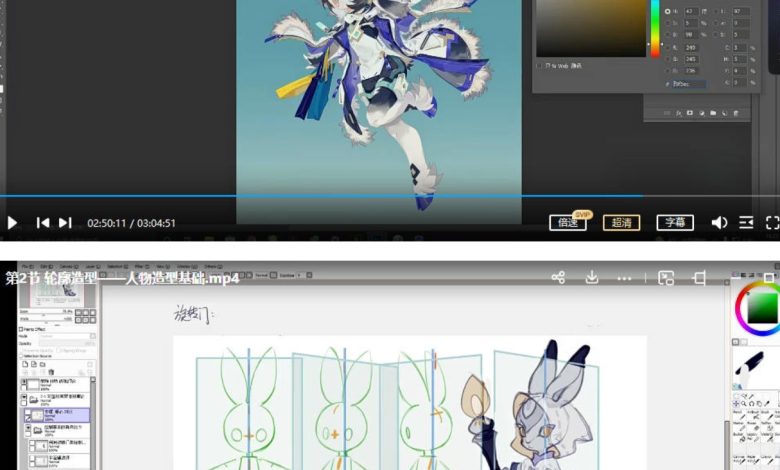Open the playlist icon in top player
Image resolution: width=780 pixels, height=470 pixels.
[746, 222]
